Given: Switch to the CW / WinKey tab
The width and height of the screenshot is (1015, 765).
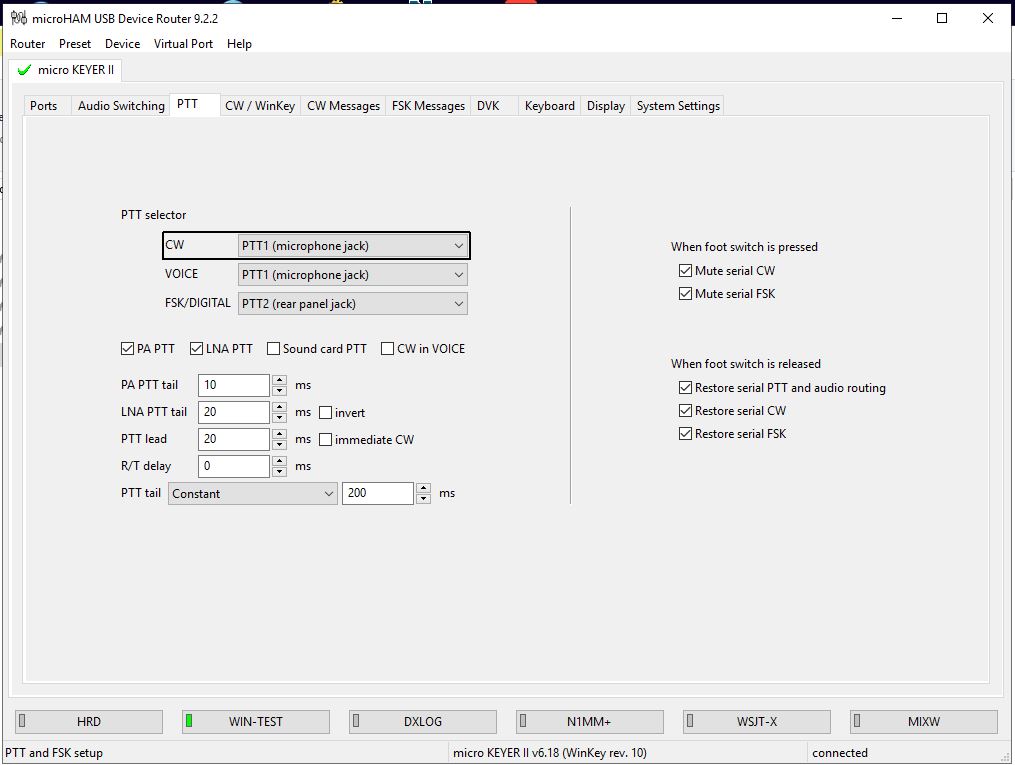Looking at the screenshot, I should point(260,105).
